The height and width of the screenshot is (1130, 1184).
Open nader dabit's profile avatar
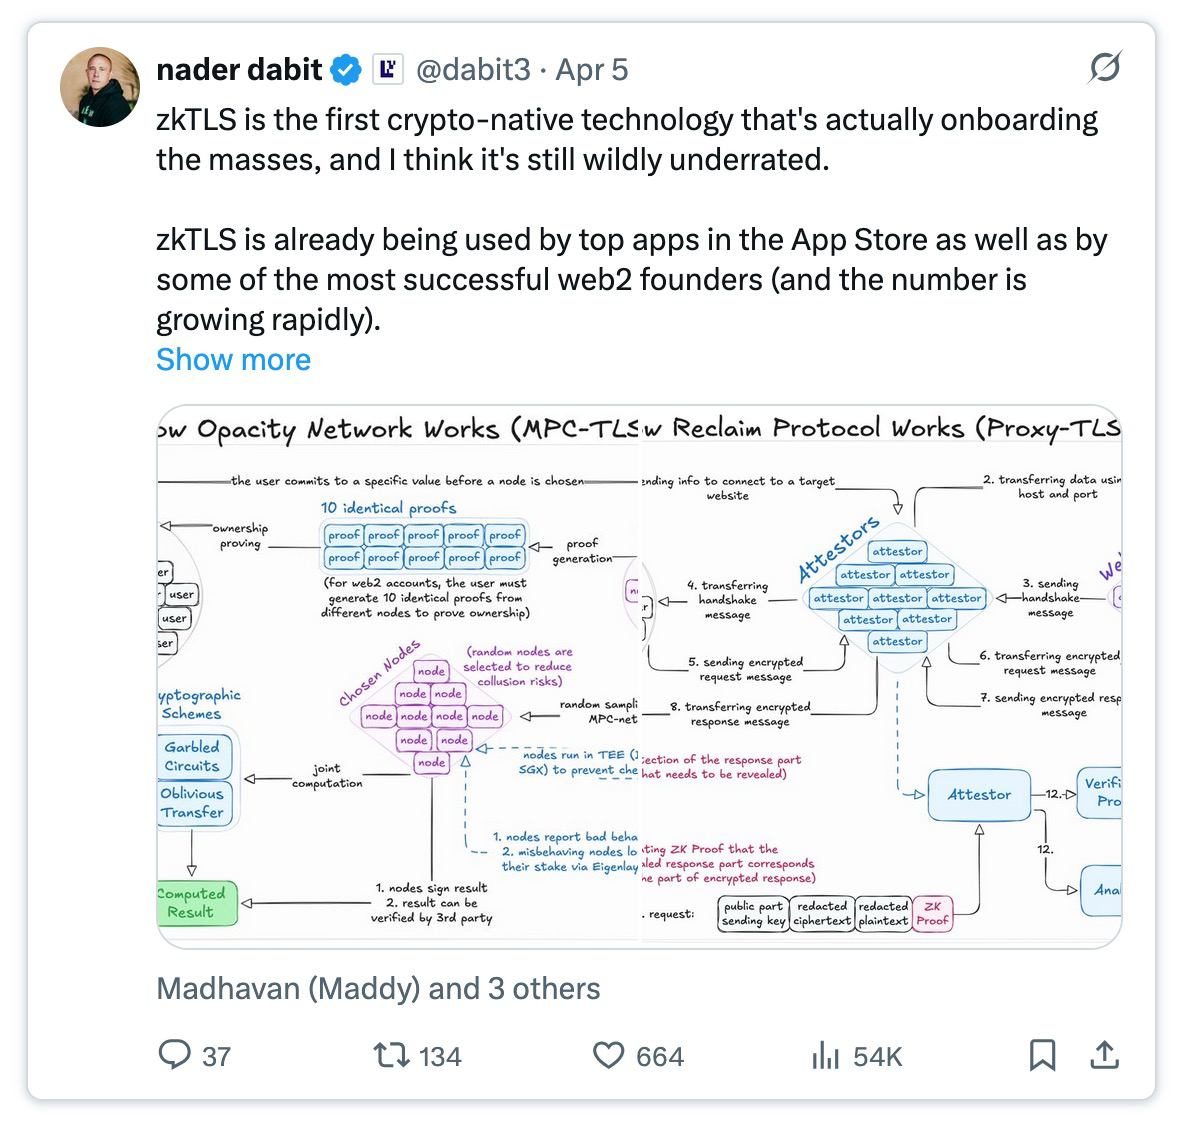coord(100,87)
